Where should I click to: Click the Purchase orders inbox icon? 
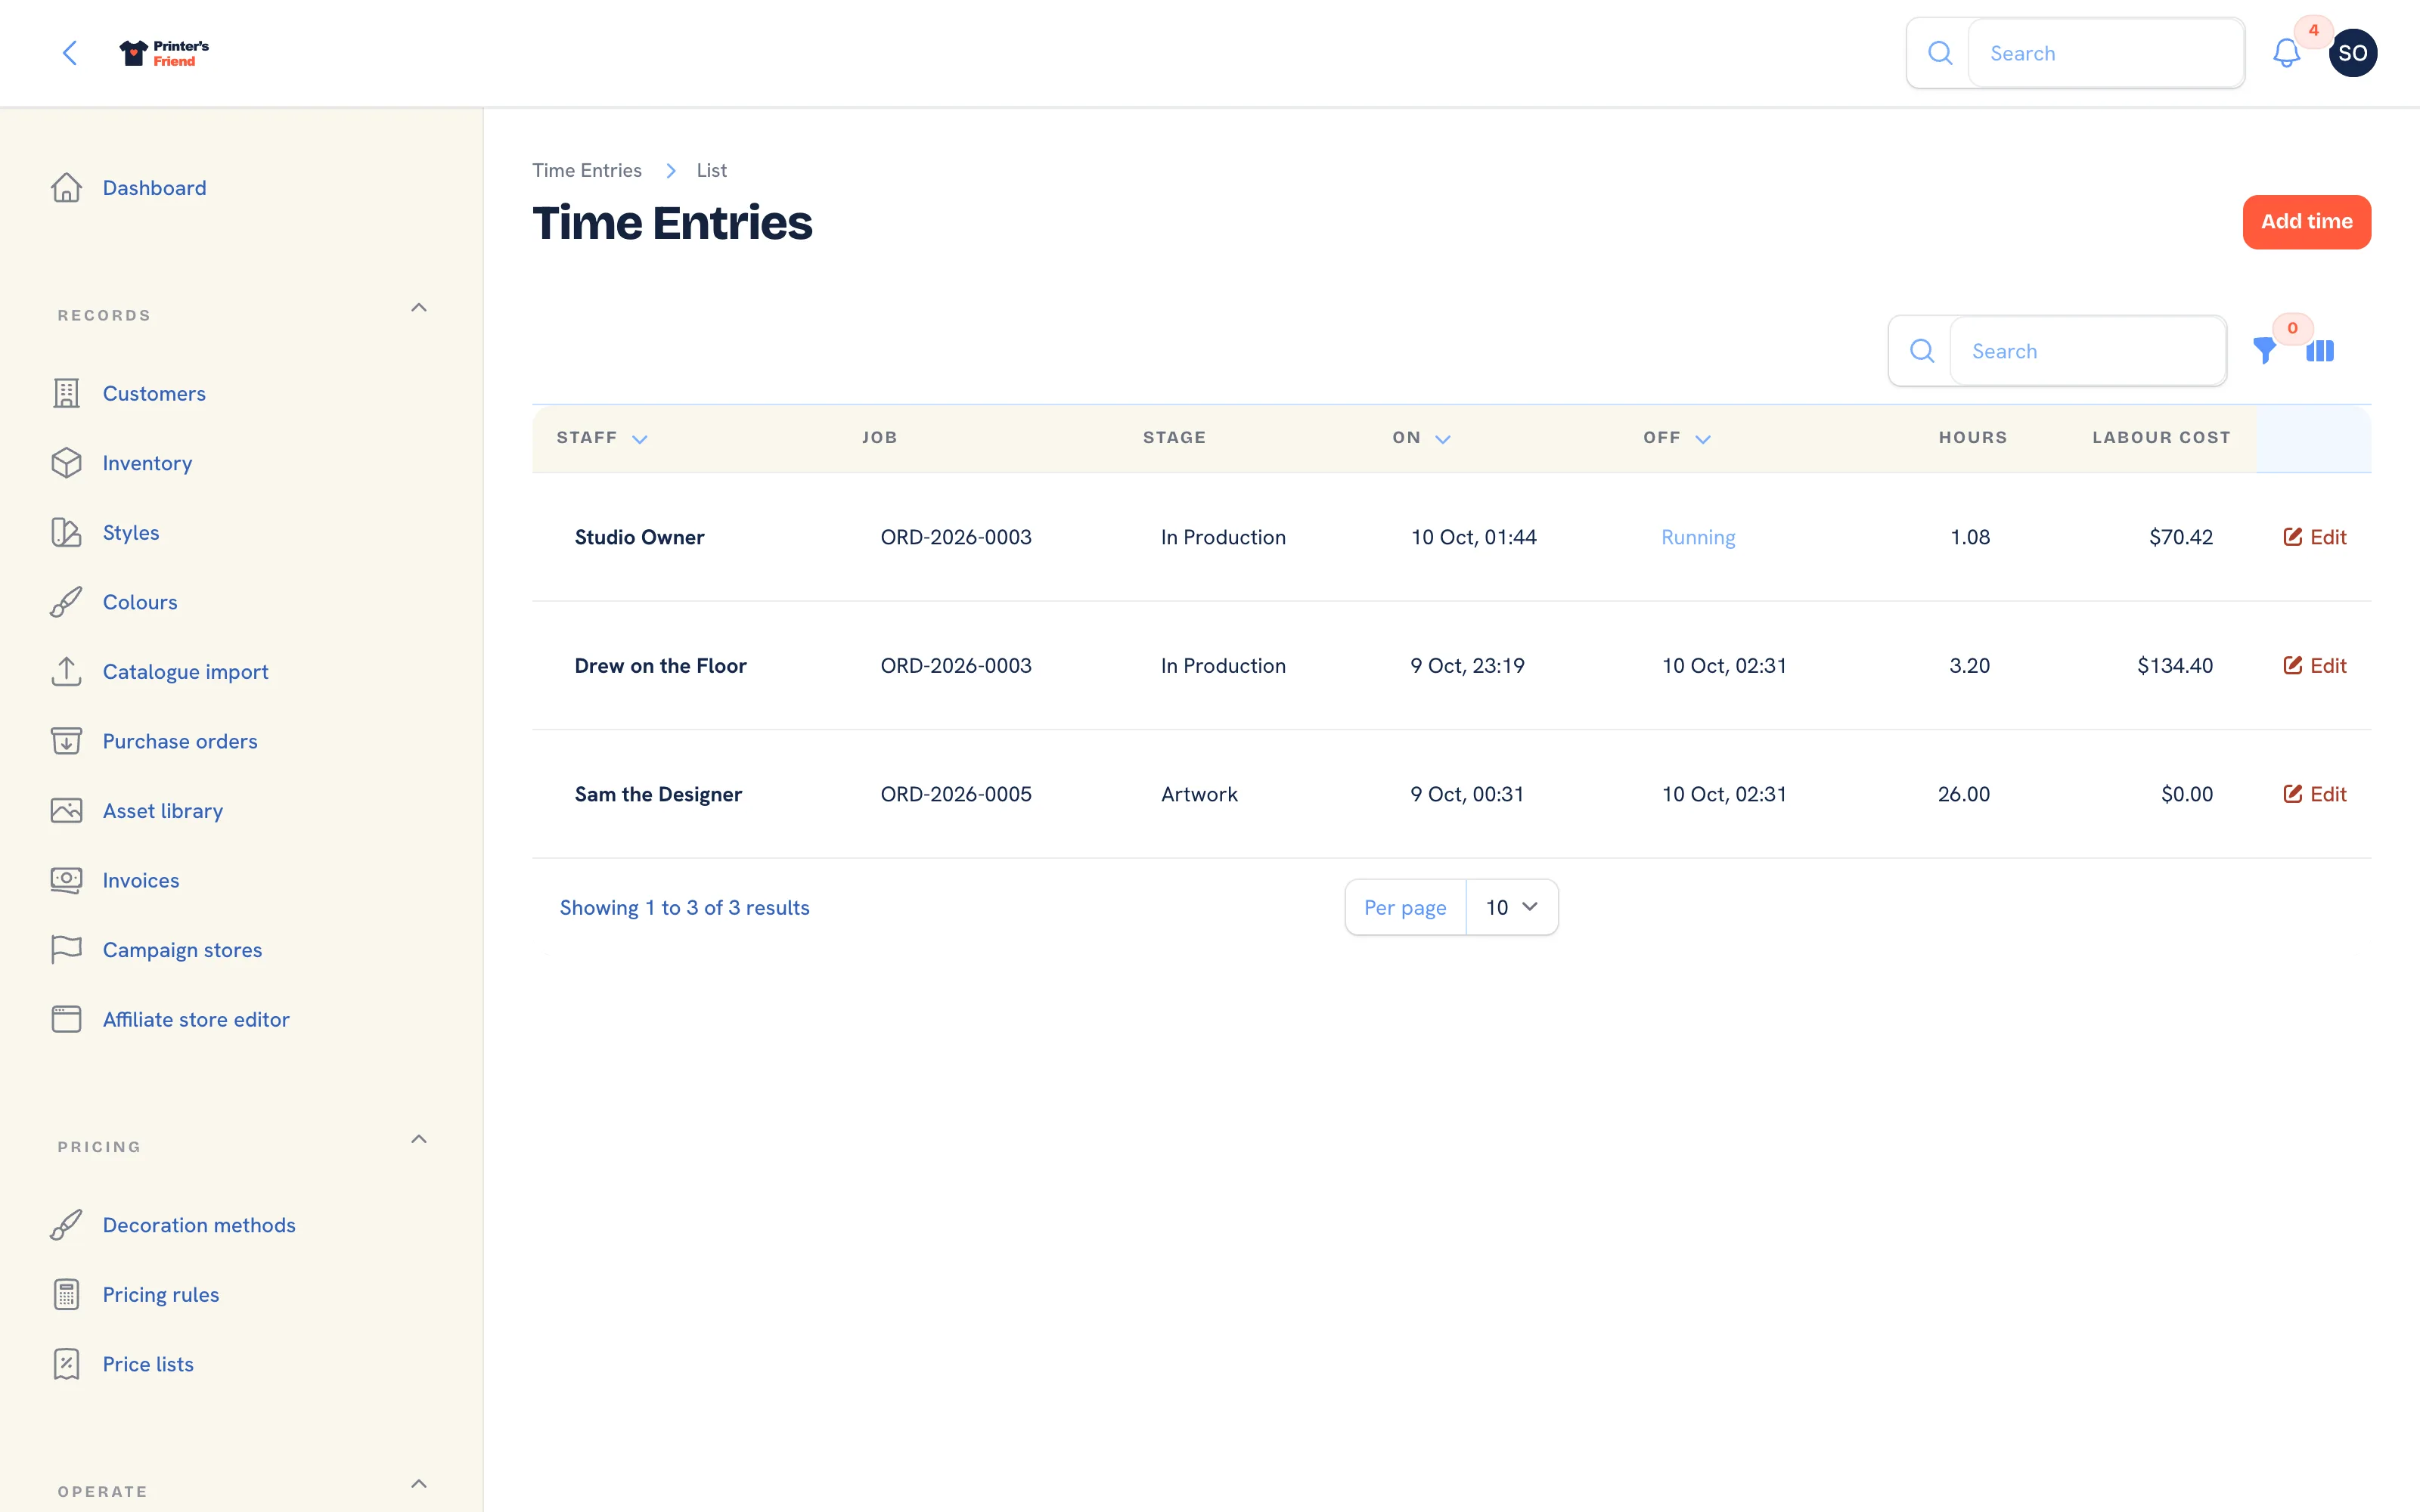tap(66, 741)
